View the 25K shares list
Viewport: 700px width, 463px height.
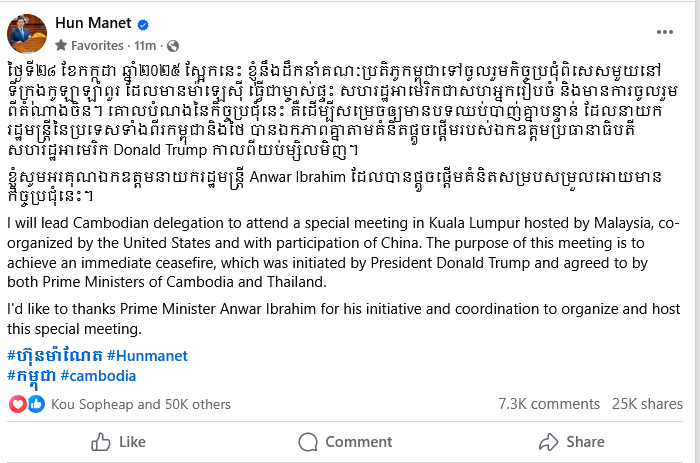[x=647, y=404]
